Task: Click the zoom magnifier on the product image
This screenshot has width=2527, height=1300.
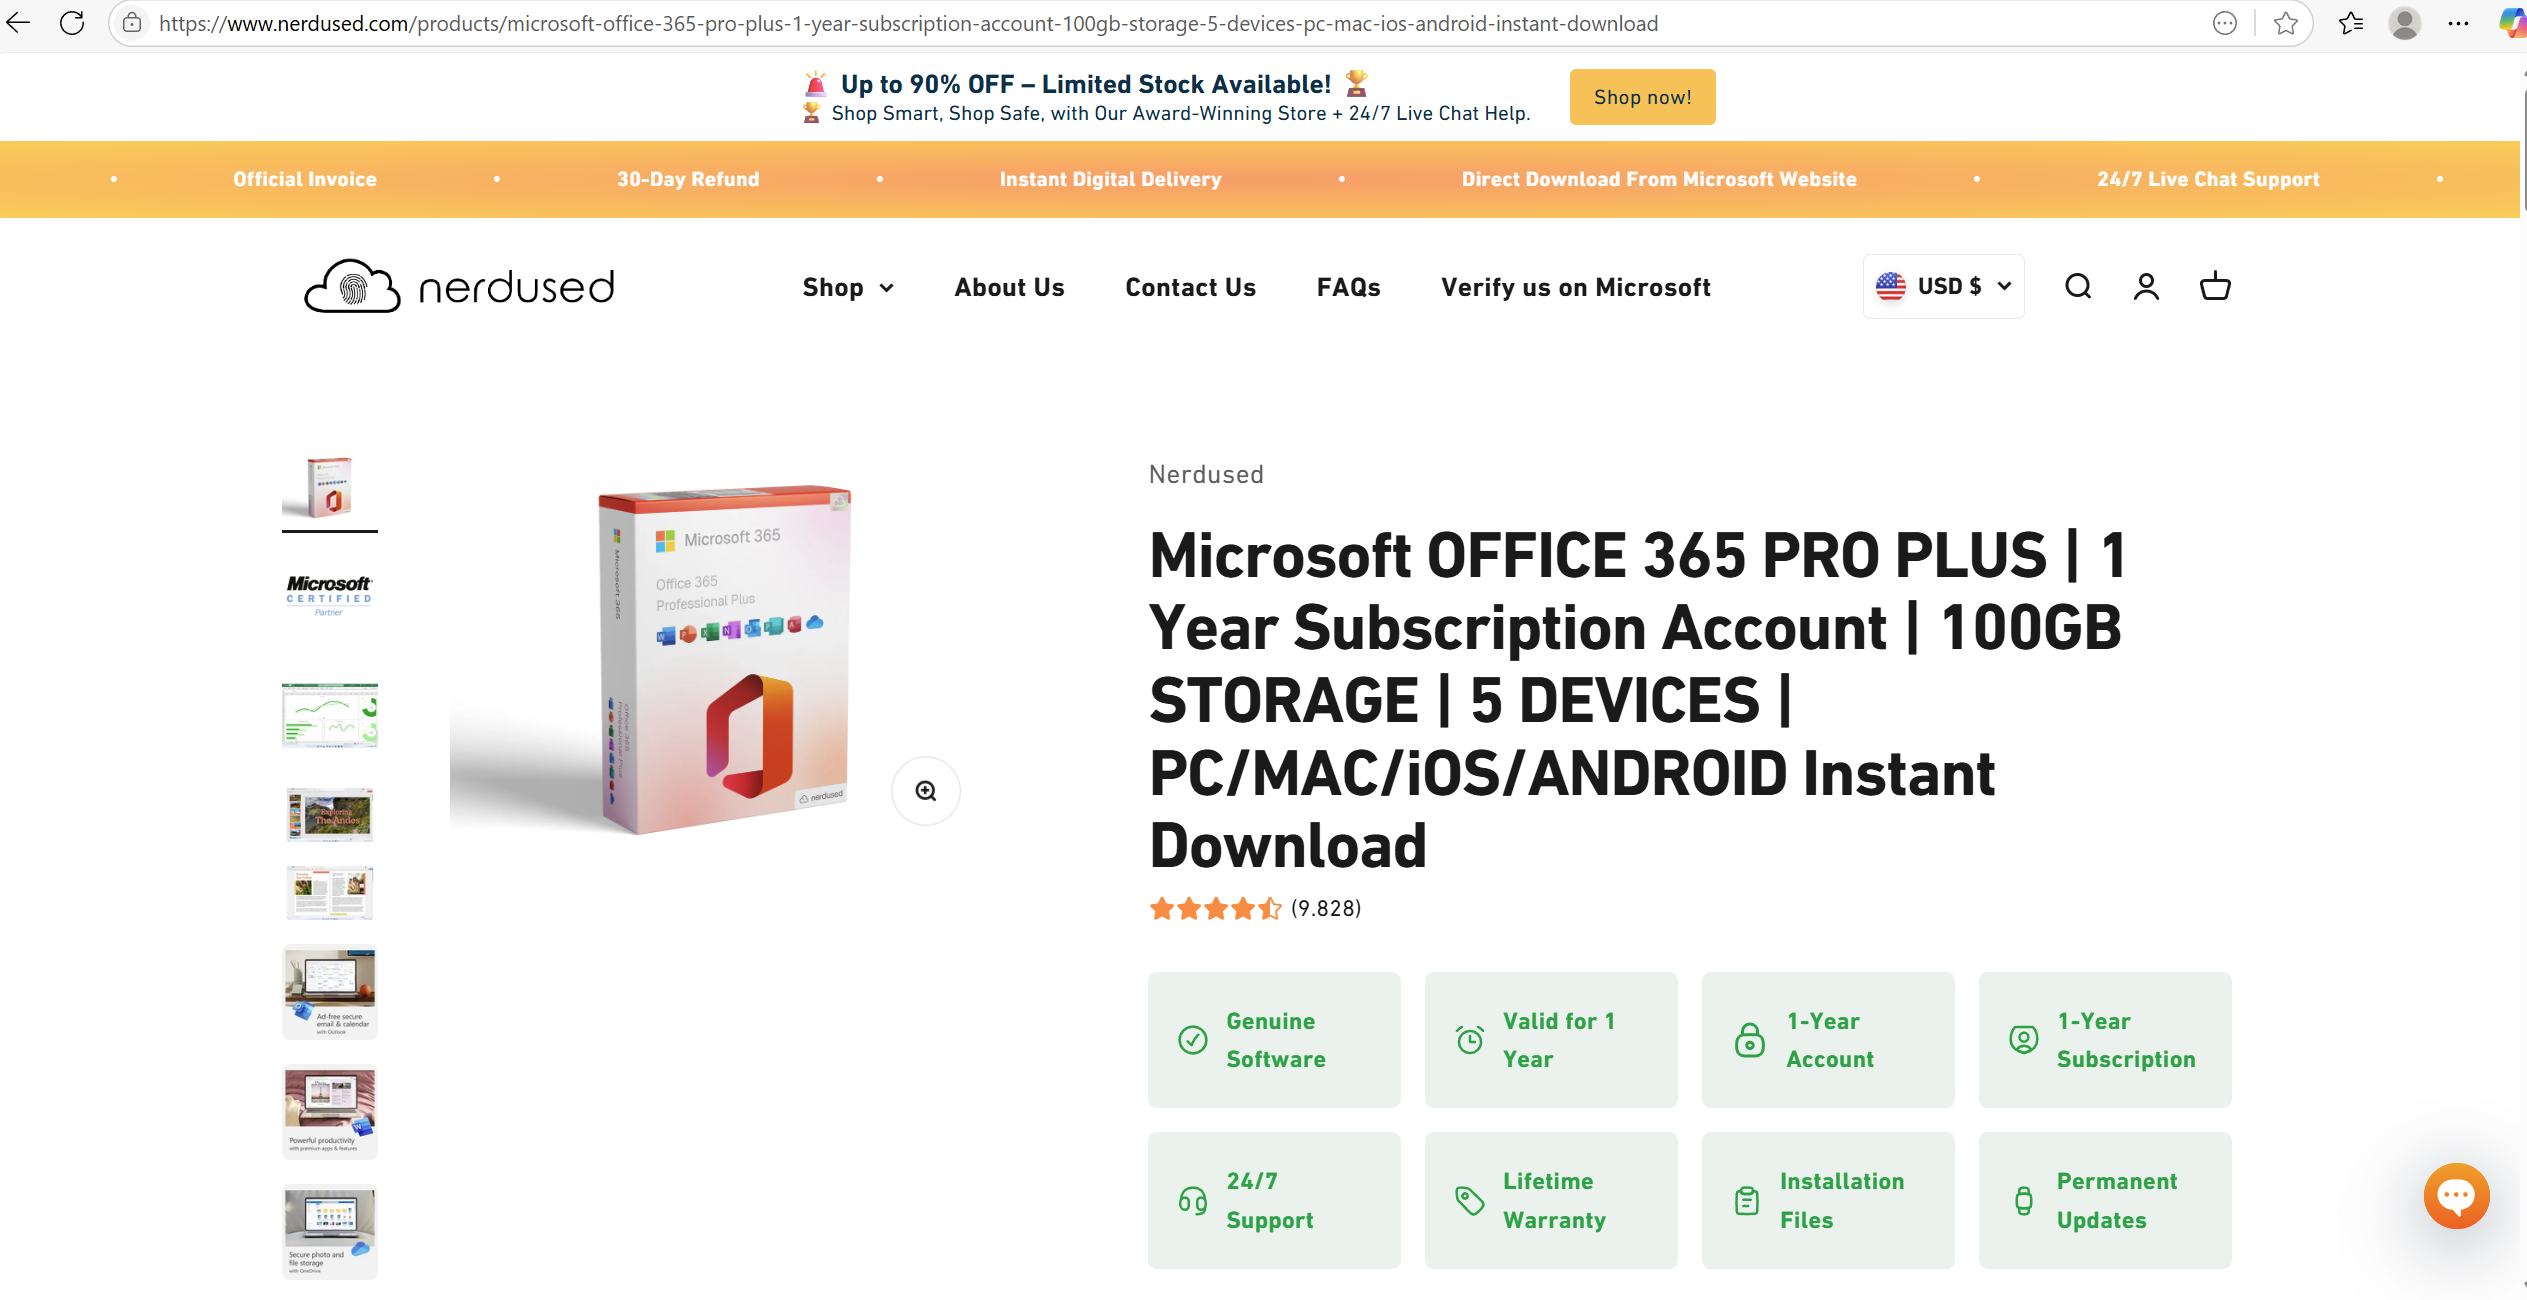Action: click(x=924, y=790)
